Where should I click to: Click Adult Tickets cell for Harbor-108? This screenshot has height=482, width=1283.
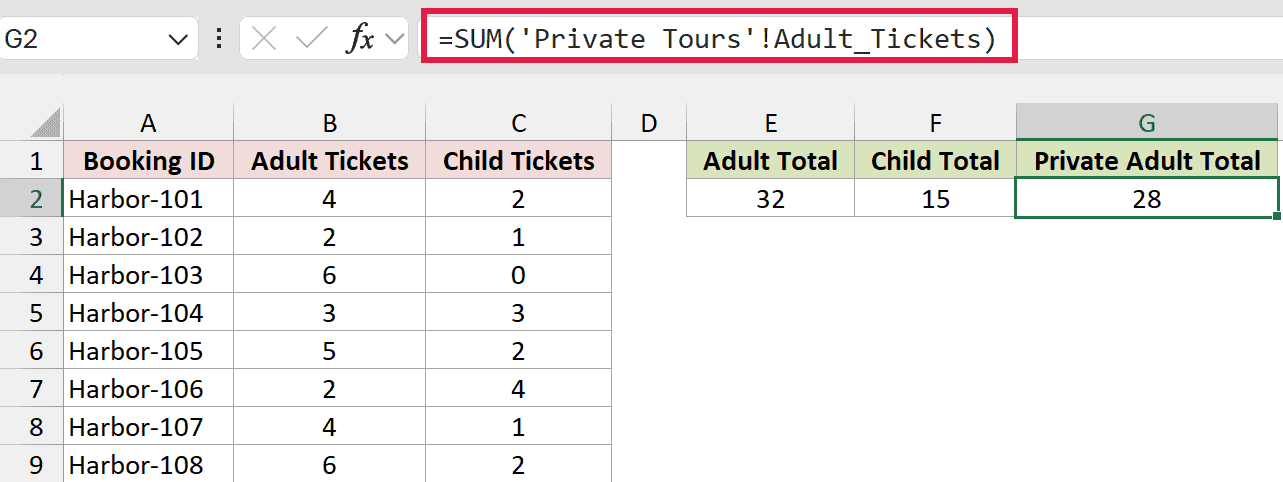[x=330, y=464]
